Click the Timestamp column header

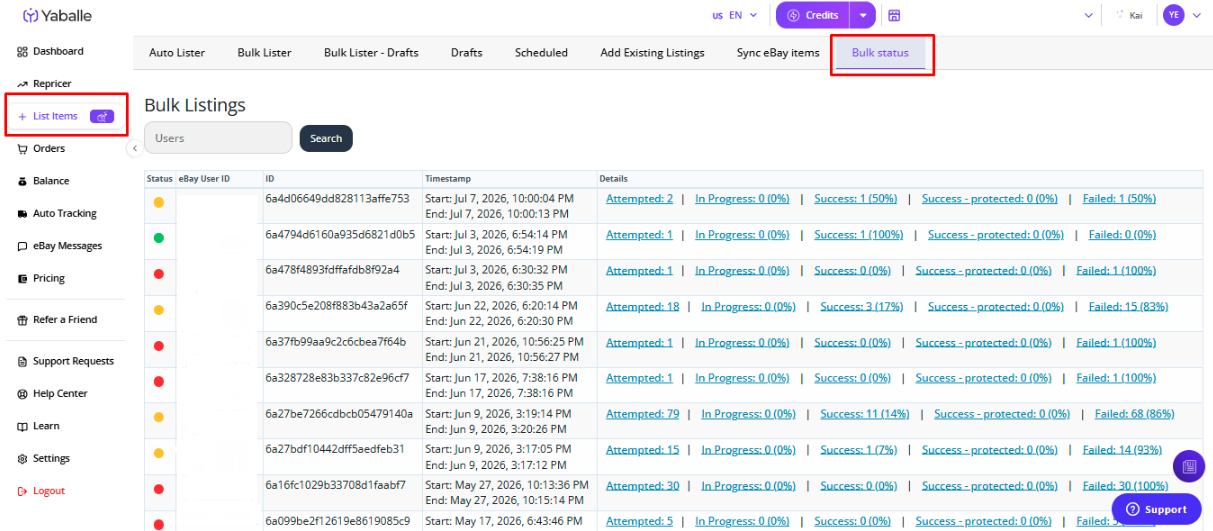coord(447,179)
